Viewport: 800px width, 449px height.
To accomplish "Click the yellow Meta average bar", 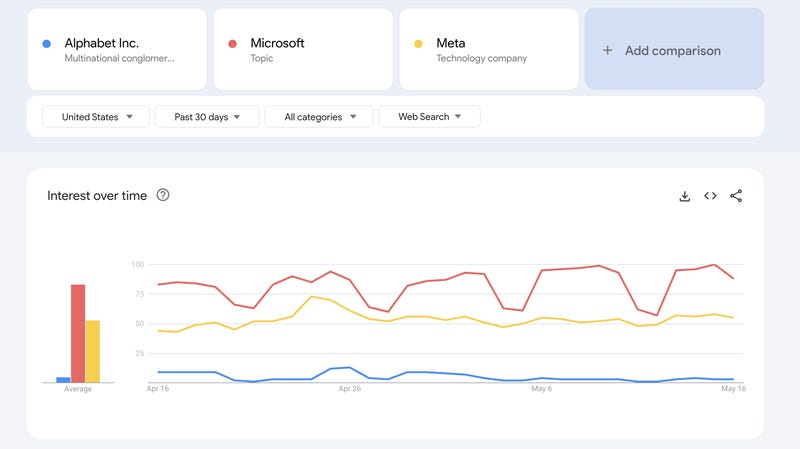I will [x=93, y=352].
